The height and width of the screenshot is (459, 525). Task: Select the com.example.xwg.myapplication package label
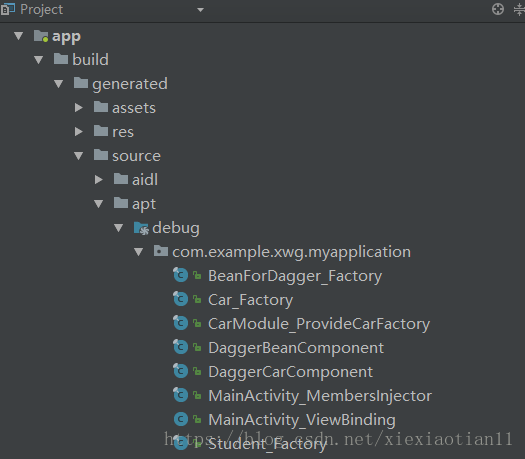(292, 252)
